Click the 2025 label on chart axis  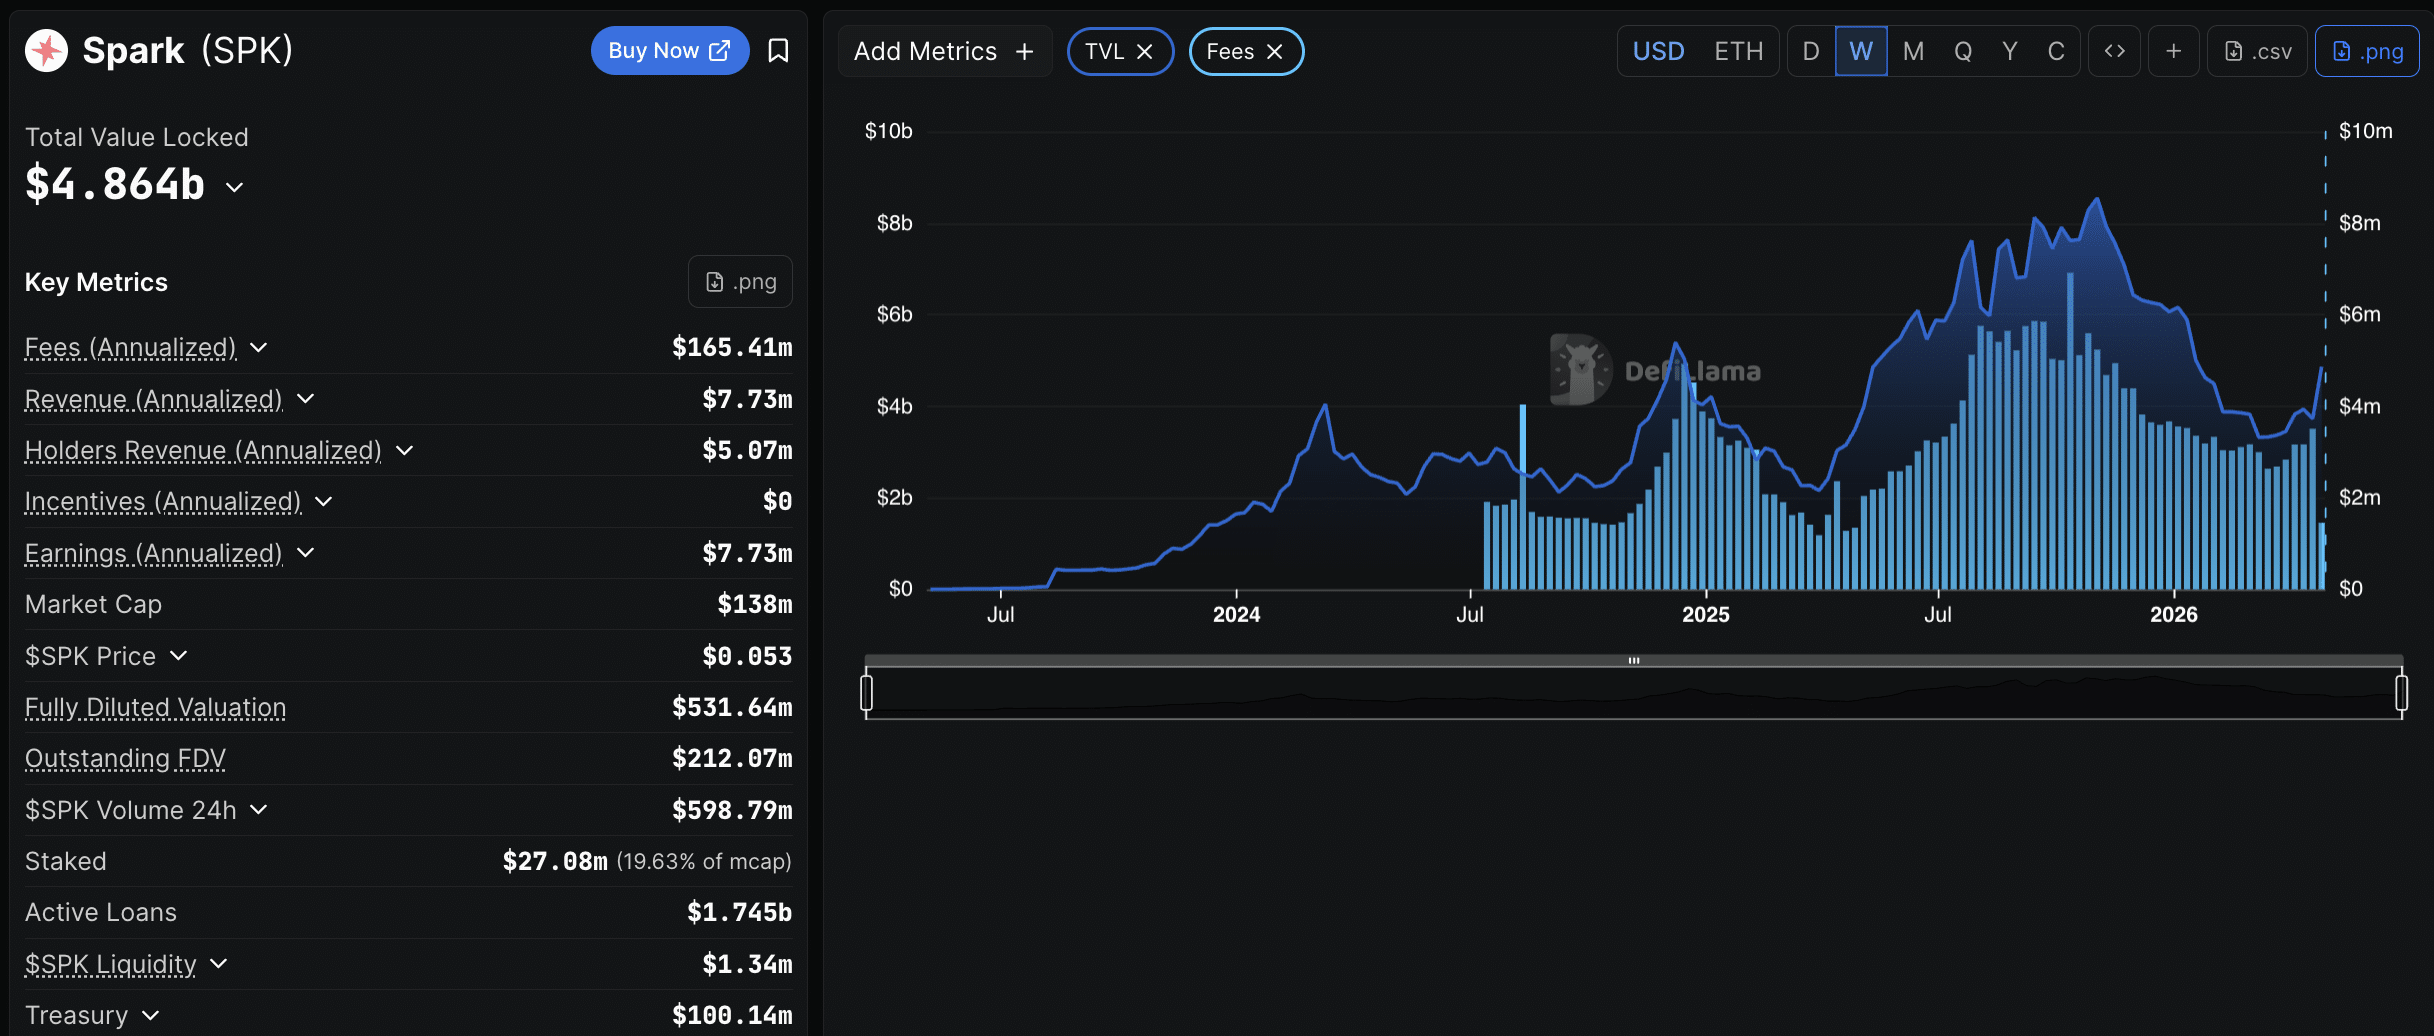[x=1705, y=615]
